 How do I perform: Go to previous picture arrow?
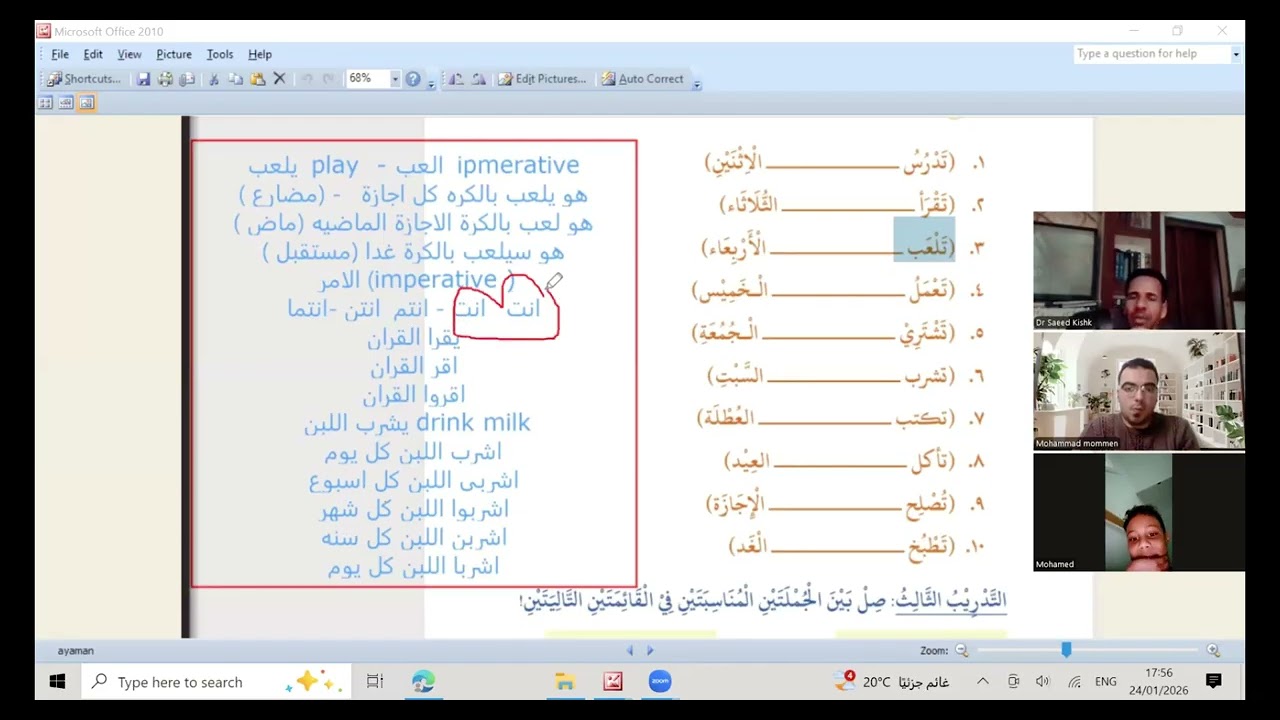click(630, 650)
